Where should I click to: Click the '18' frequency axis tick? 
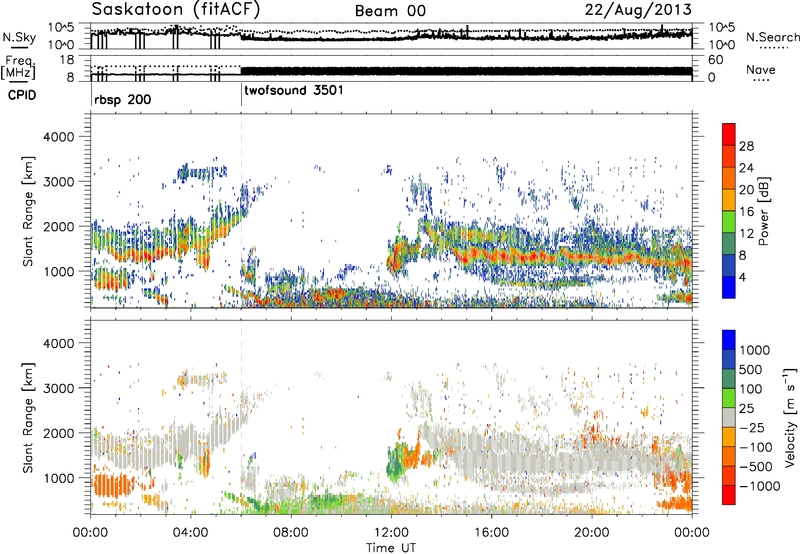click(66, 60)
